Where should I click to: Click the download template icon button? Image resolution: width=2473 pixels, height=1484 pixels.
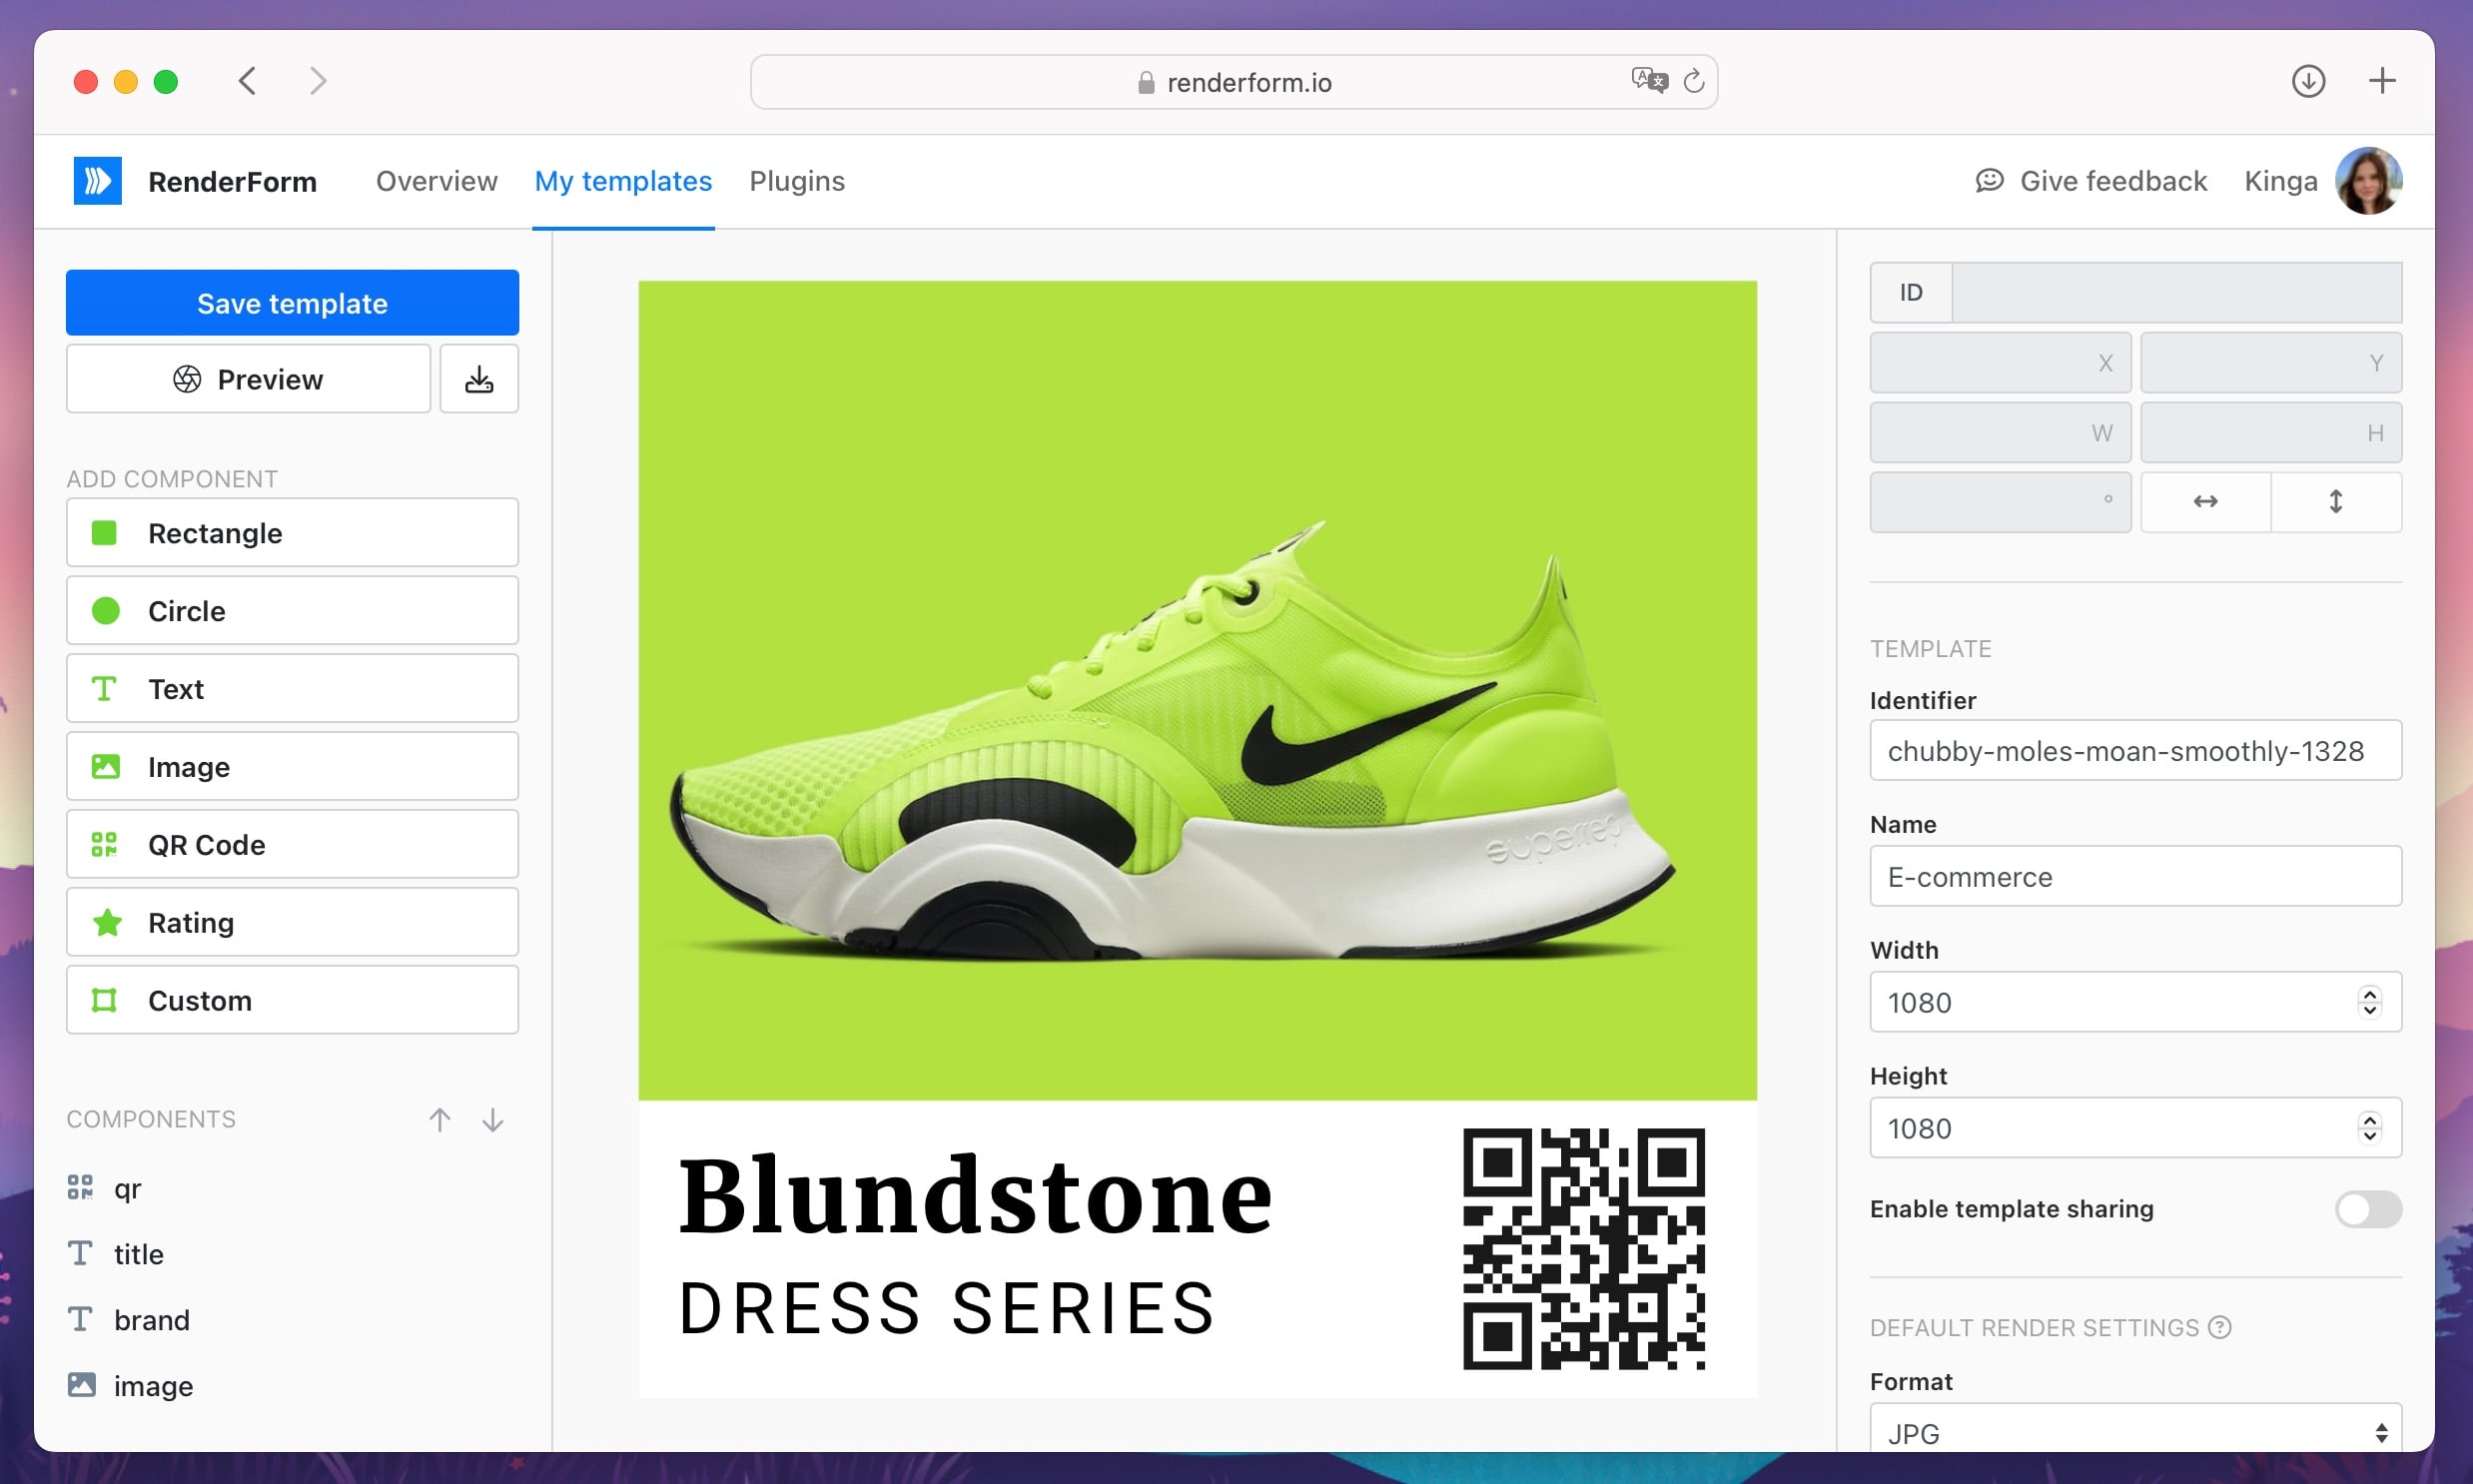tap(479, 379)
